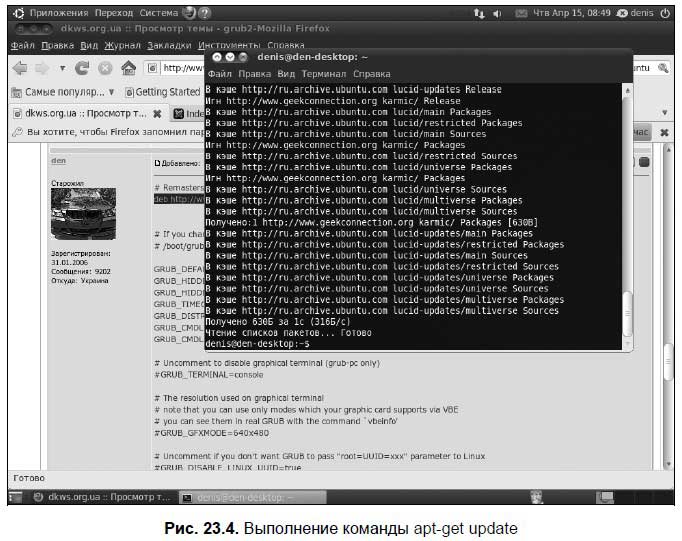Screen dimensions: 682x541
Task: Click the Firefox URL address field
Action: 174,68
